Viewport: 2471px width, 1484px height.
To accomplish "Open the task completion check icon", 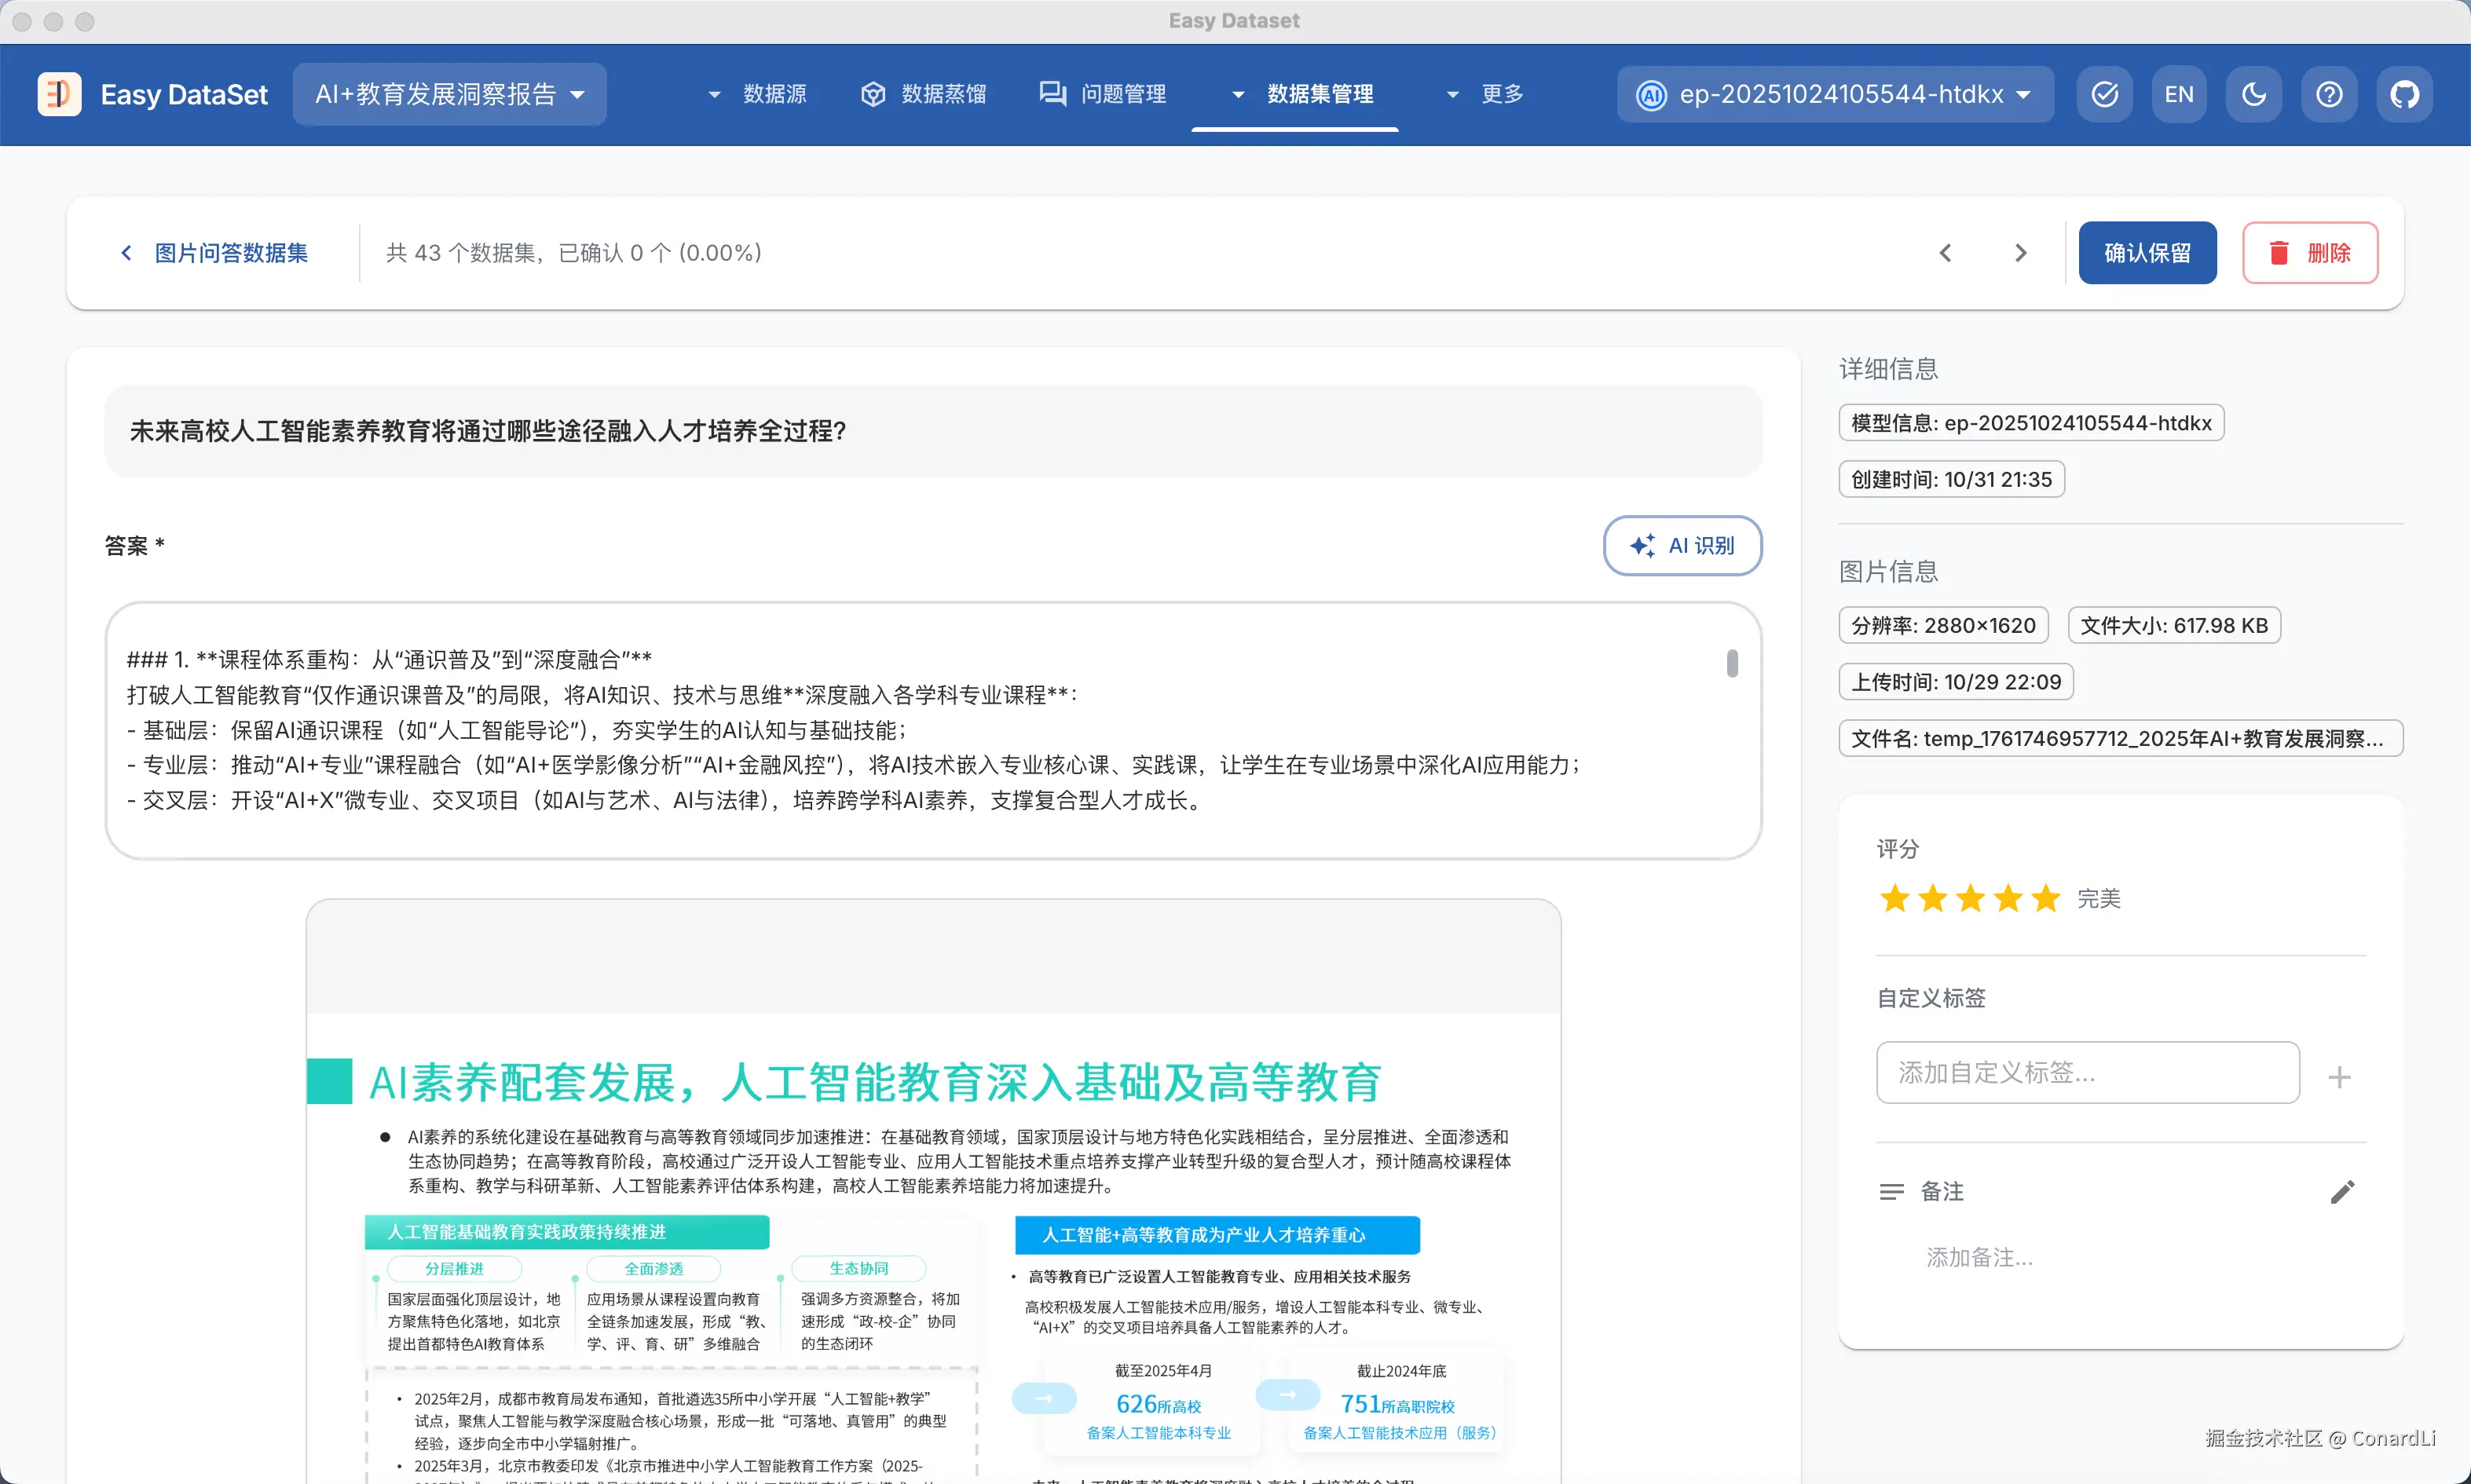I will pyautogui.click(x=2104, y=94).
